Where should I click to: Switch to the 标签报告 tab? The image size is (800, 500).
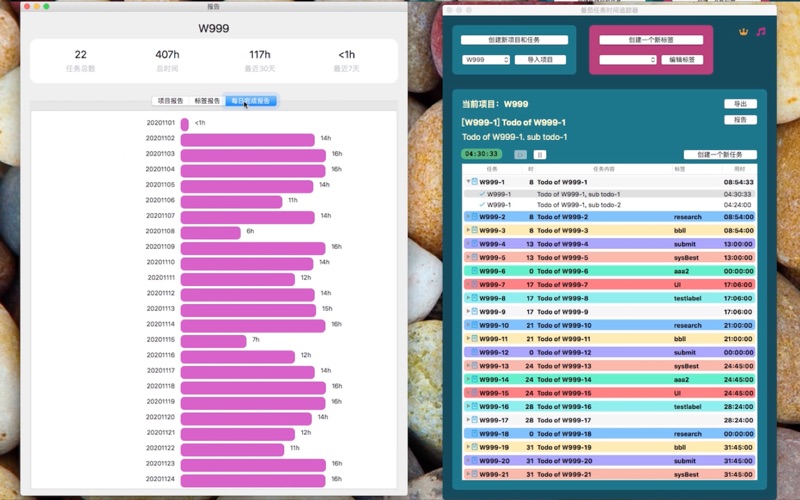(x=207, y=101)
